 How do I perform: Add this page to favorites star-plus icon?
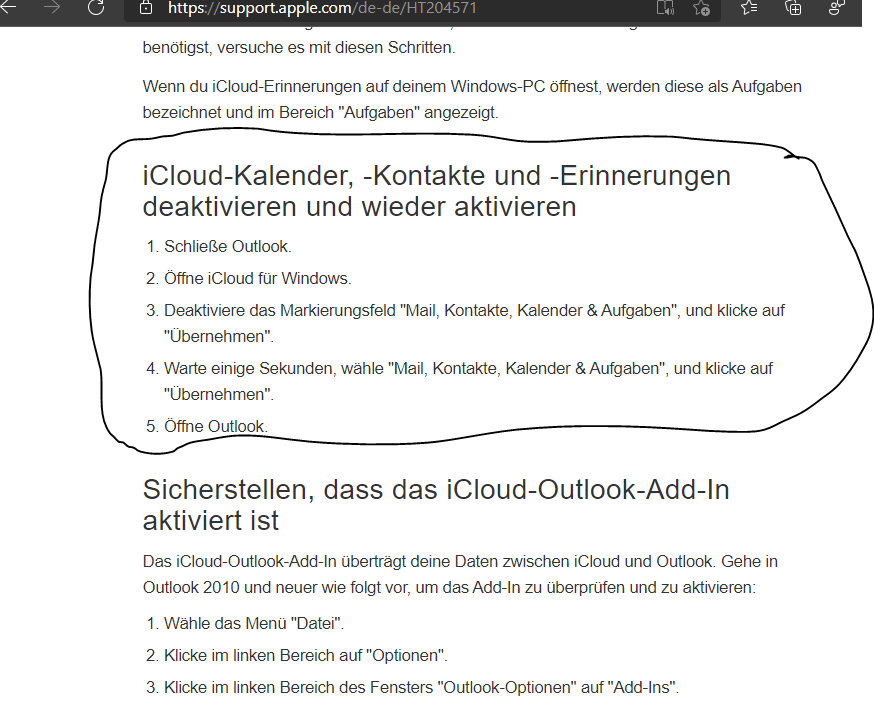click(x=701, y=8)
